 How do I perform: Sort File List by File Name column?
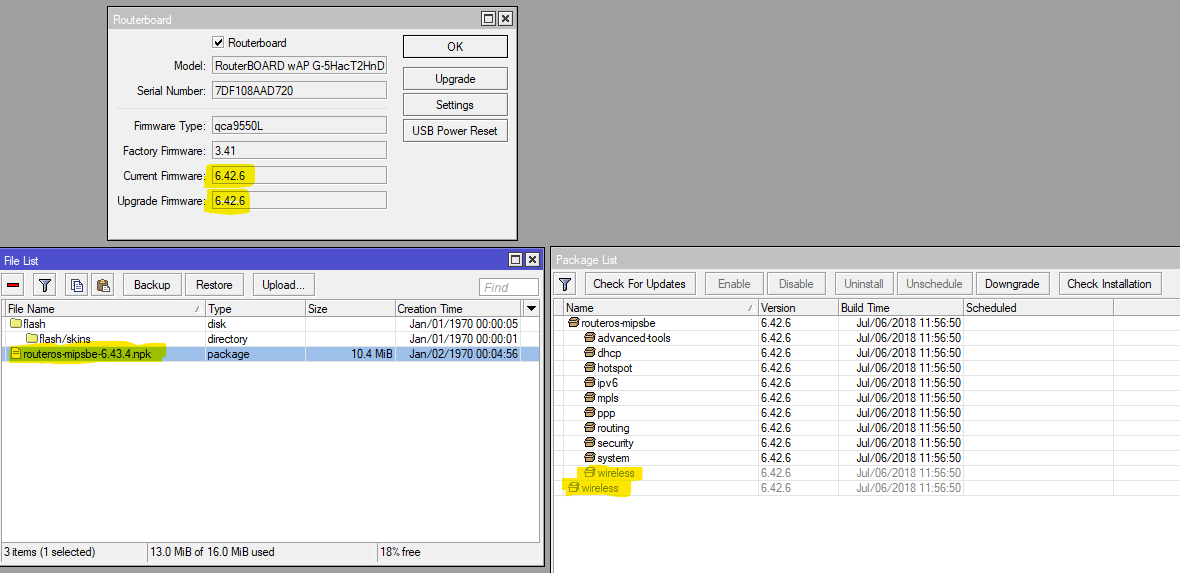tap(104, 309)
